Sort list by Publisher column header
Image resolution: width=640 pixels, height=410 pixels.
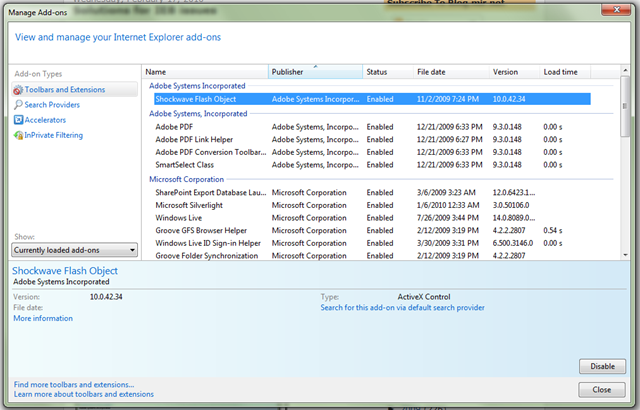[315, 72]
